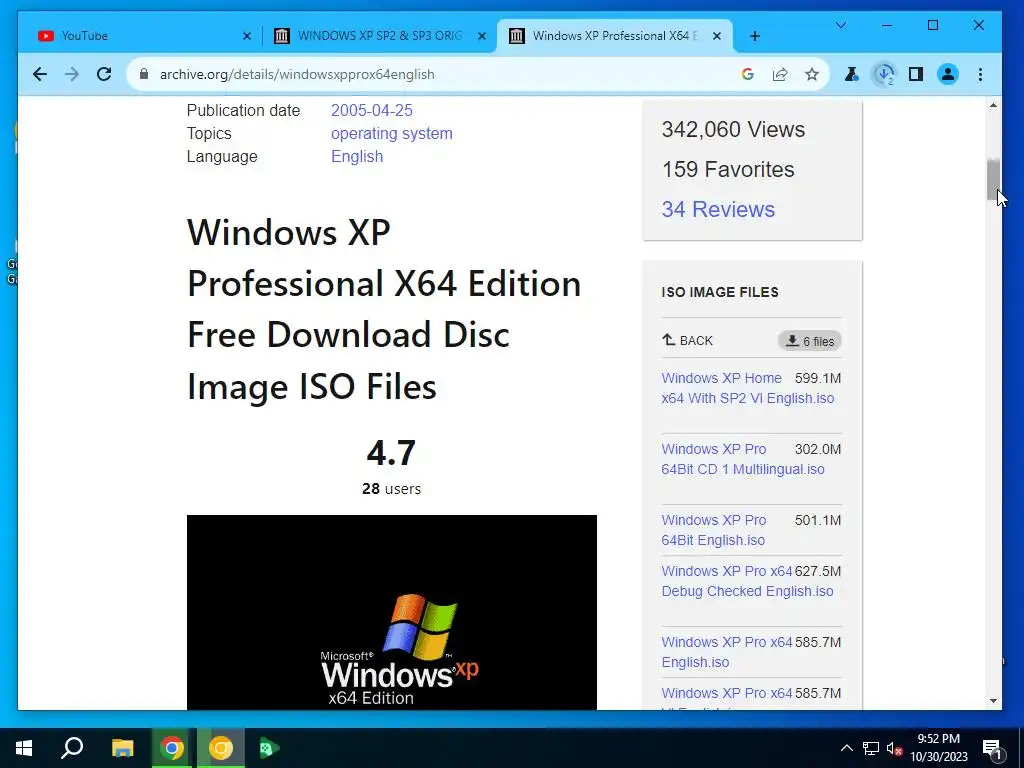Click the scrollbar up arrow

(x=993, y=105)
